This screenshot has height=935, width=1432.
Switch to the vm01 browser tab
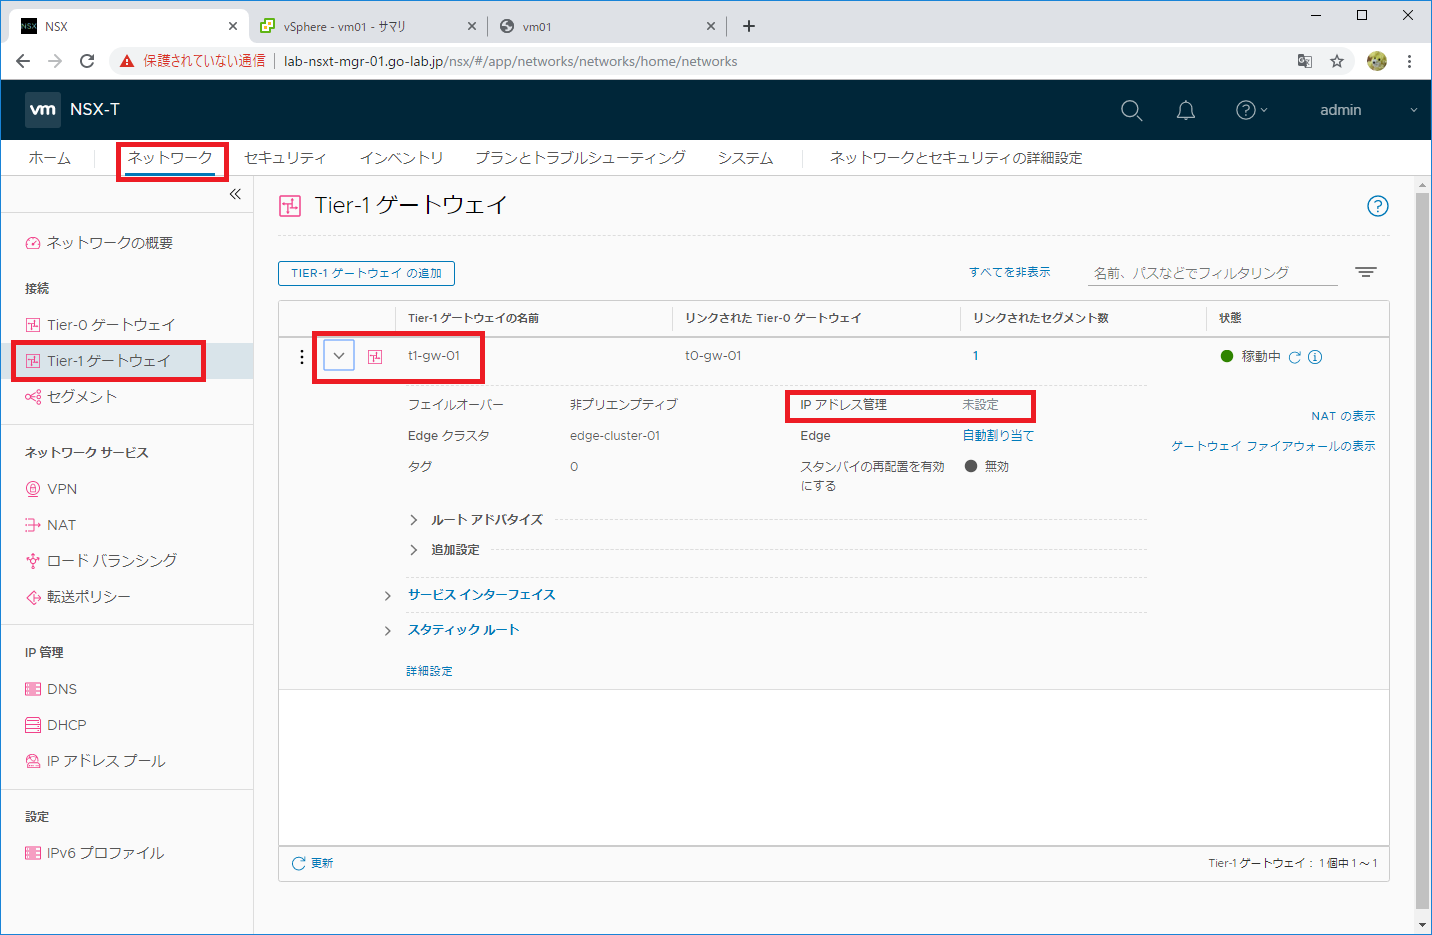point(608,26)
